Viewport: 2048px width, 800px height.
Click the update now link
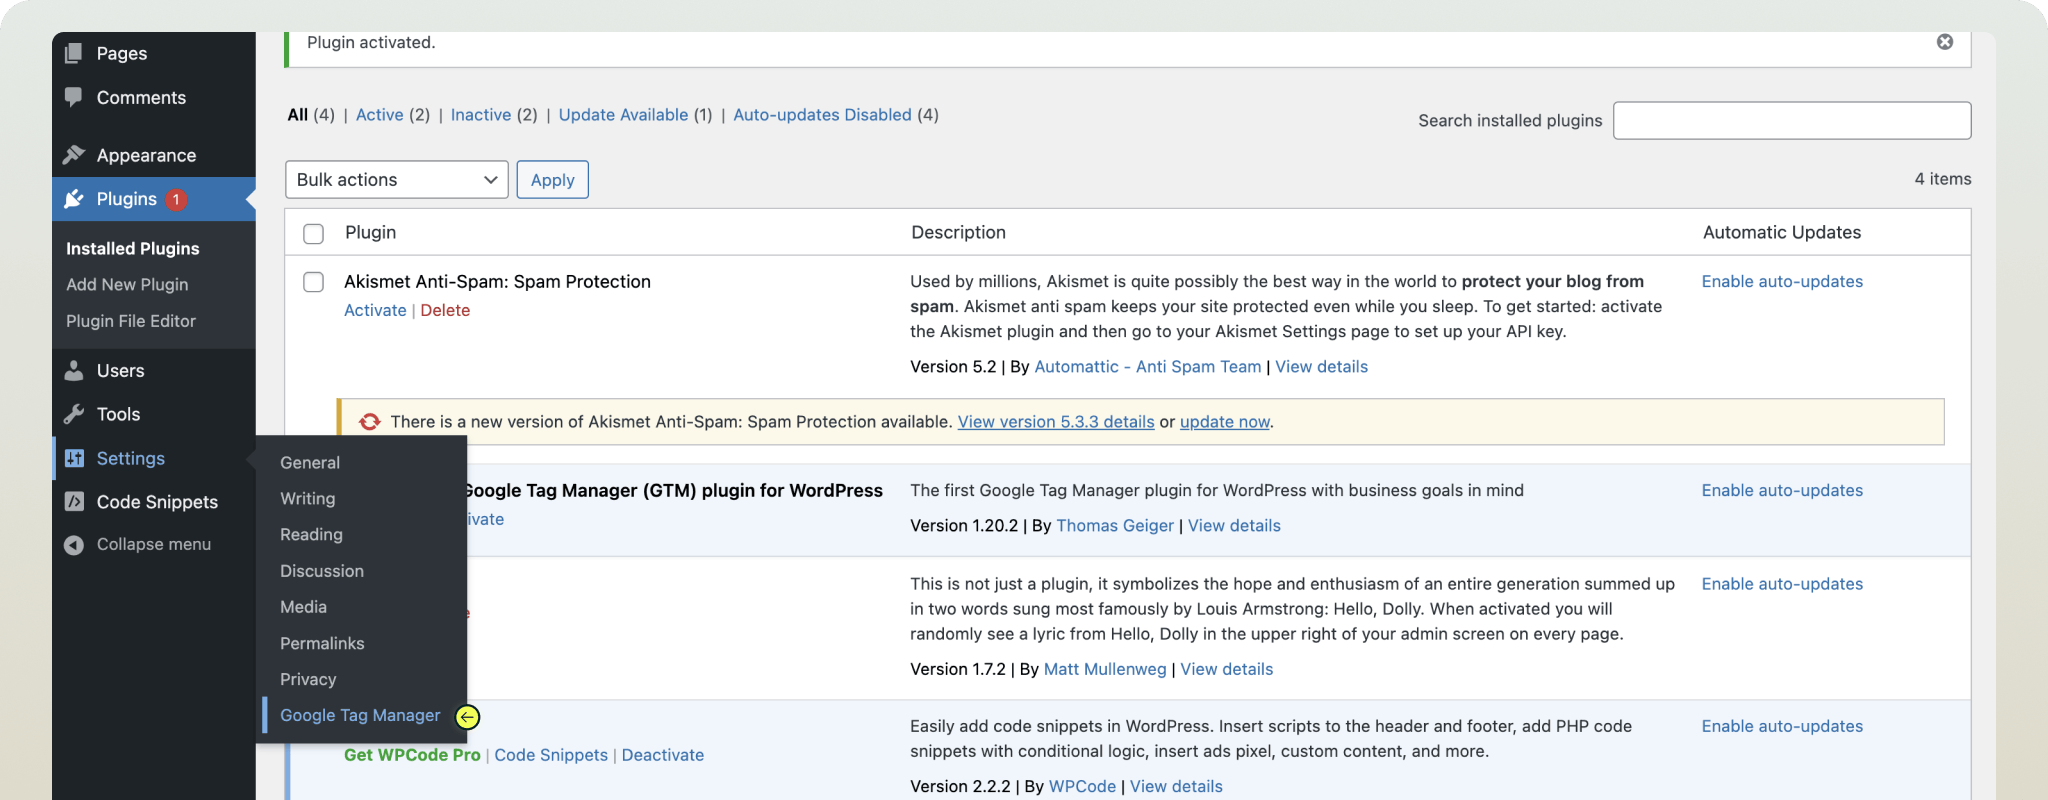pos(1225,422)
